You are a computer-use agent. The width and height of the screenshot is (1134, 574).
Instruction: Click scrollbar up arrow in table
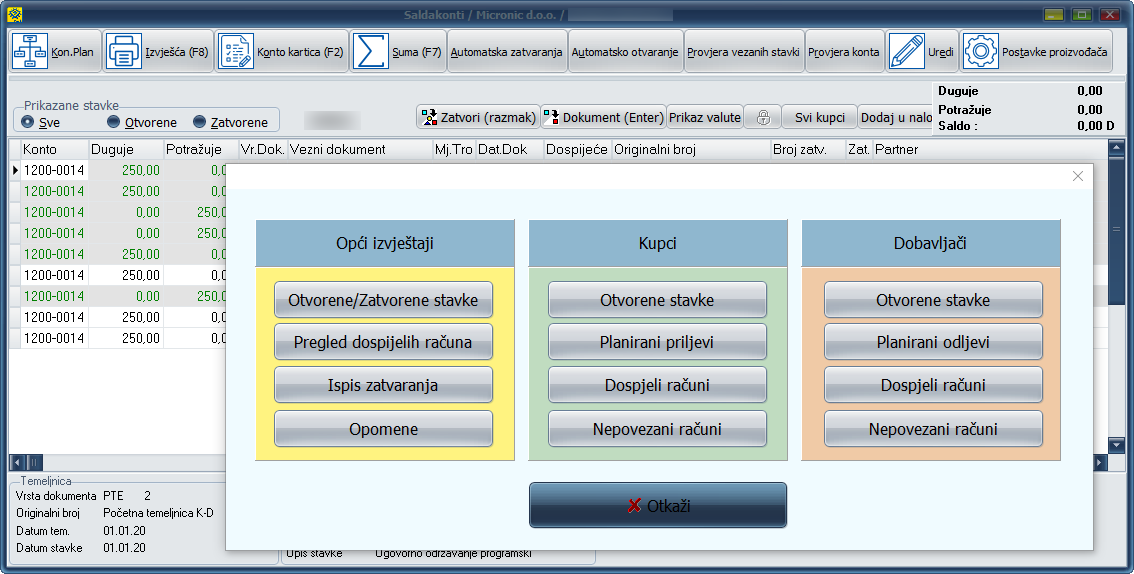pos(1117,149)
